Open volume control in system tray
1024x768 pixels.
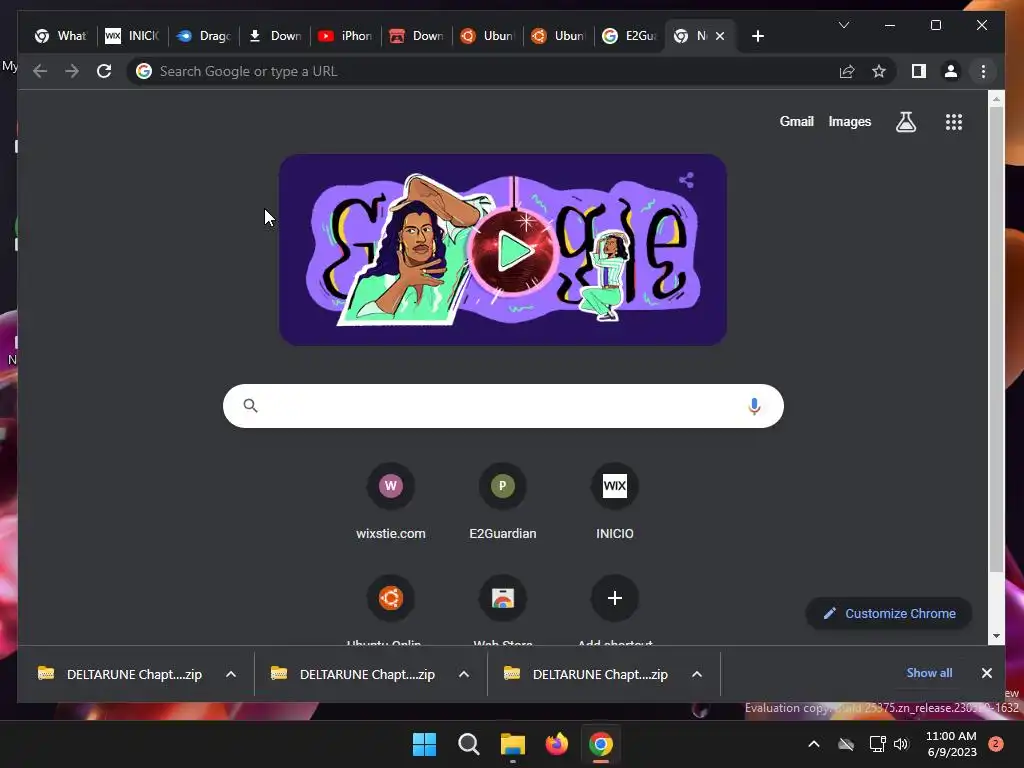point(901,744)
